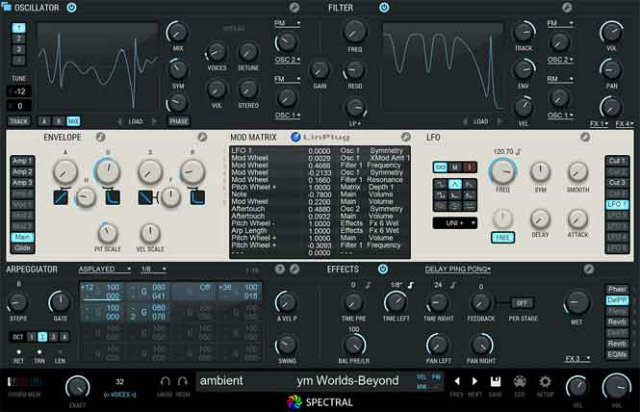This screenshot has height=412, width=640.
Task: Load previous oscillator waveform with left arrow
Action: point(120,121)
